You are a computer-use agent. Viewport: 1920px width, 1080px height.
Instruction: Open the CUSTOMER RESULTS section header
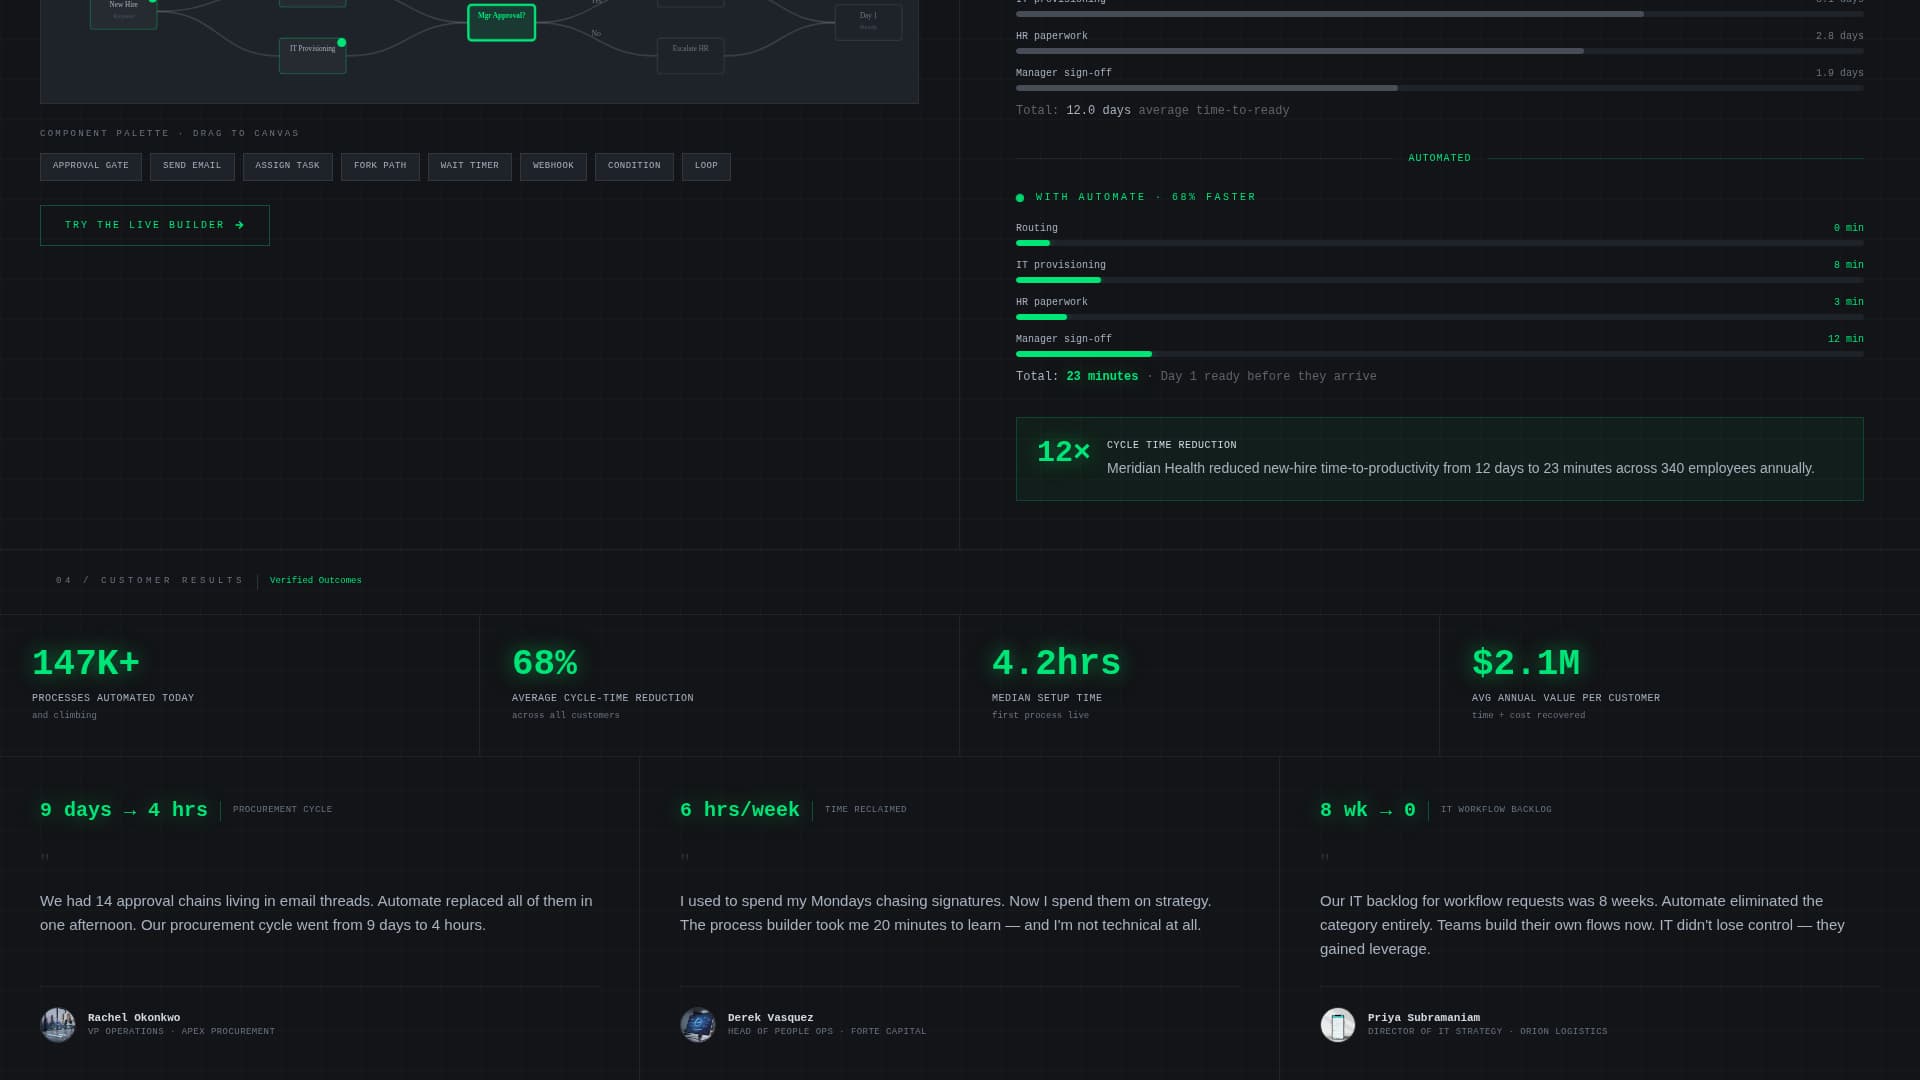pyautogui.click(x=149, y=580)
